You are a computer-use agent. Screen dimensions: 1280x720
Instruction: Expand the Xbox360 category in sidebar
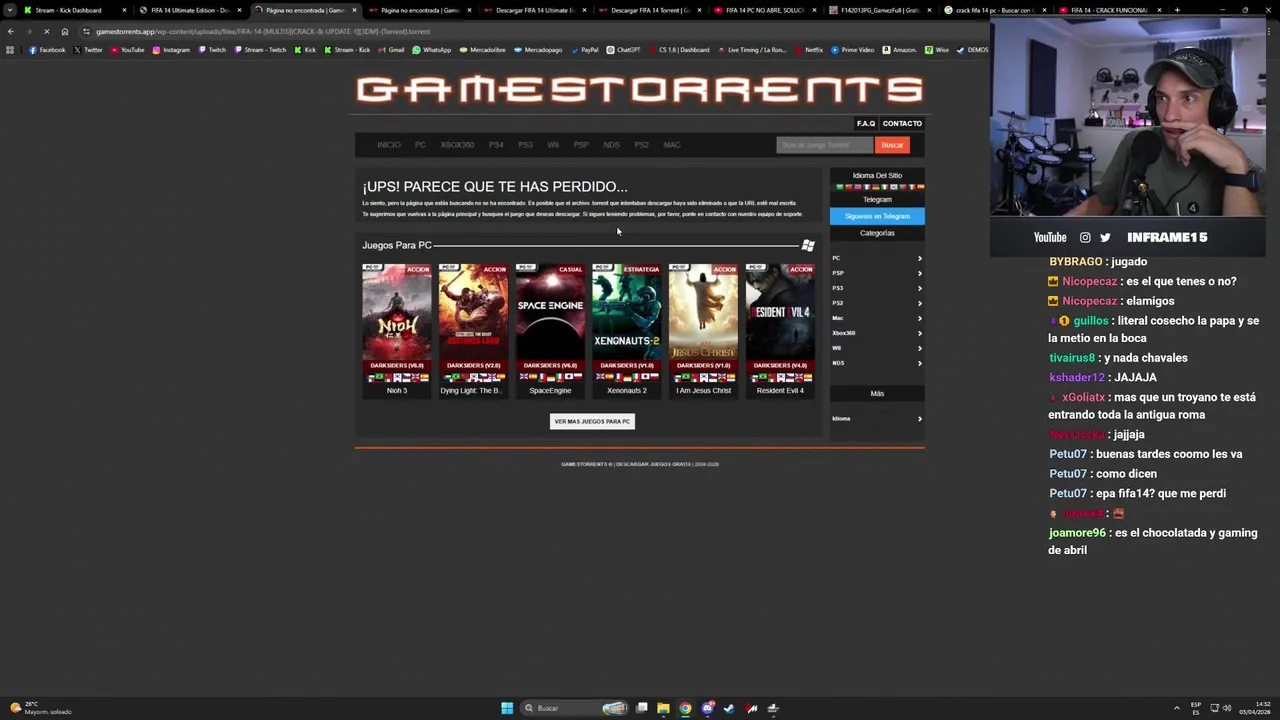[x=877, y=333]
